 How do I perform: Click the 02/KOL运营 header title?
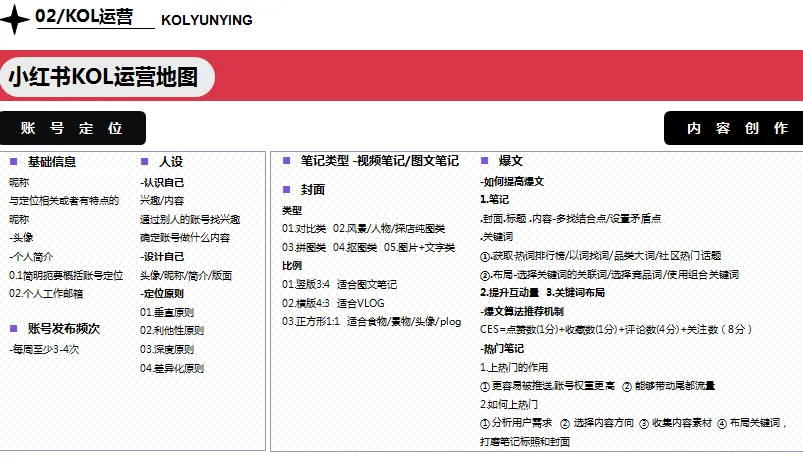tap(84, 16)
